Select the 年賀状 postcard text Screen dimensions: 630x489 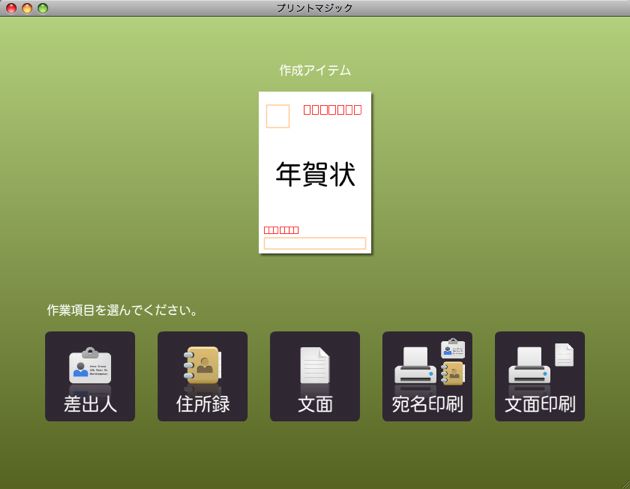(x=315, y=173)
